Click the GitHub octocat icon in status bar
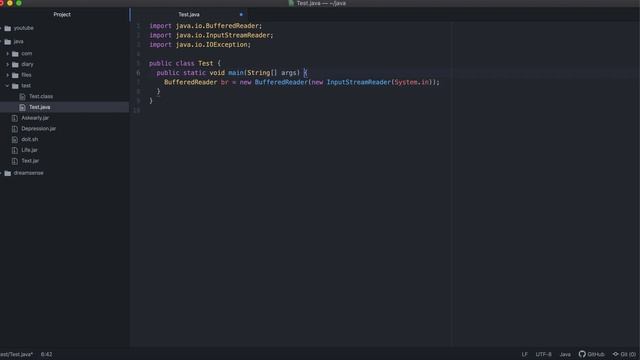The height and width of the screenshot is (360, 640). (582, 354)
